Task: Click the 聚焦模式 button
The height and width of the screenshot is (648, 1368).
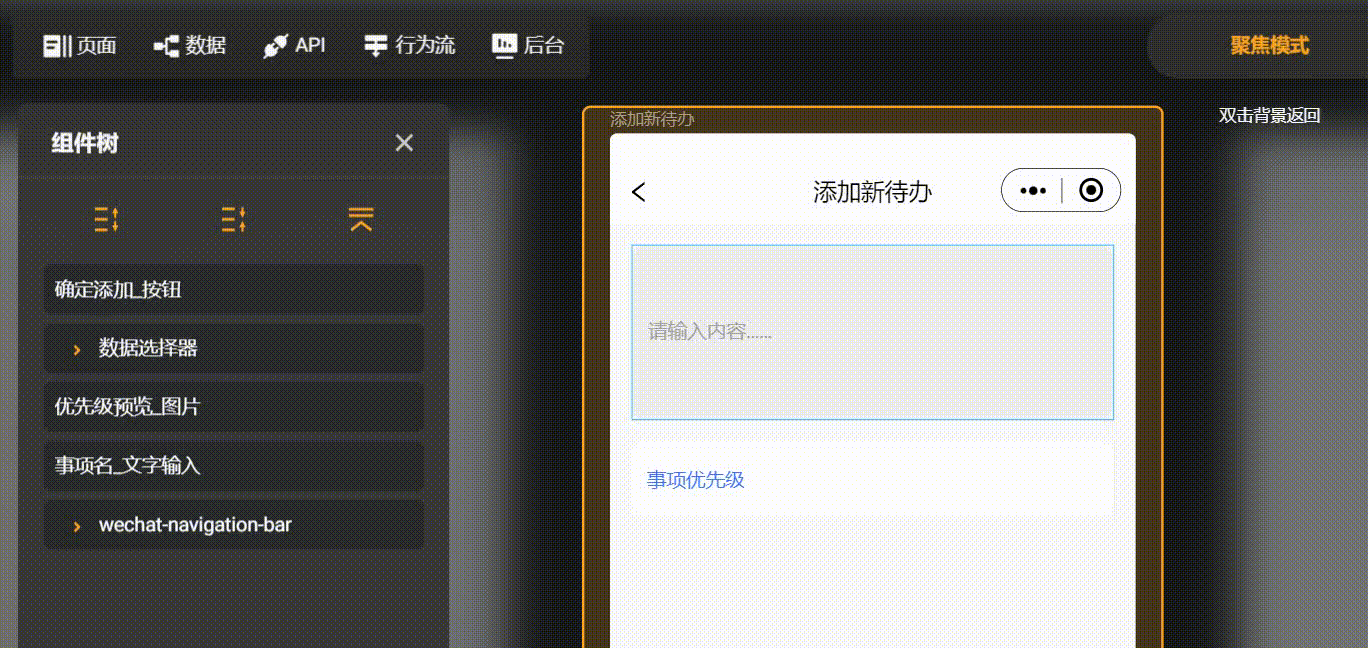Action: [1269, 46]
